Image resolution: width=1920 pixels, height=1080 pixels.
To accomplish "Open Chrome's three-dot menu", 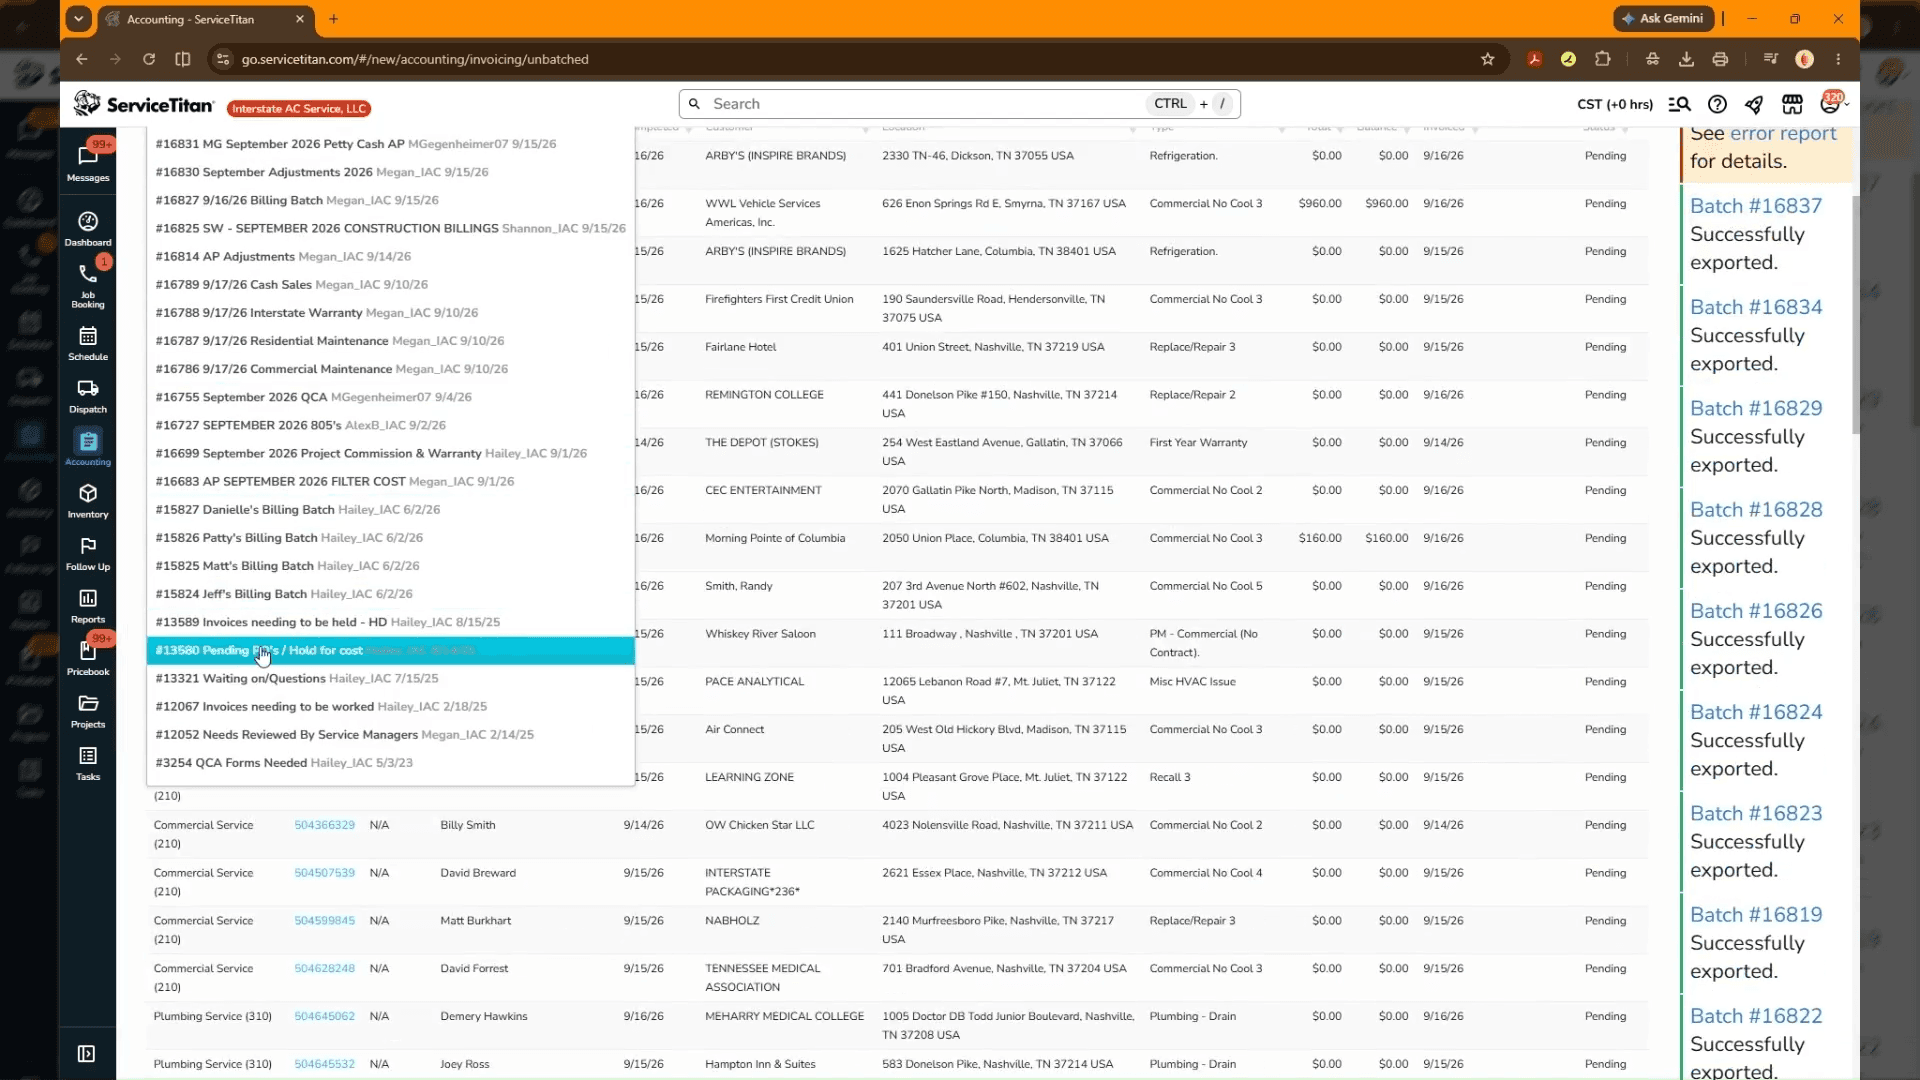I will click(1838, 59).
